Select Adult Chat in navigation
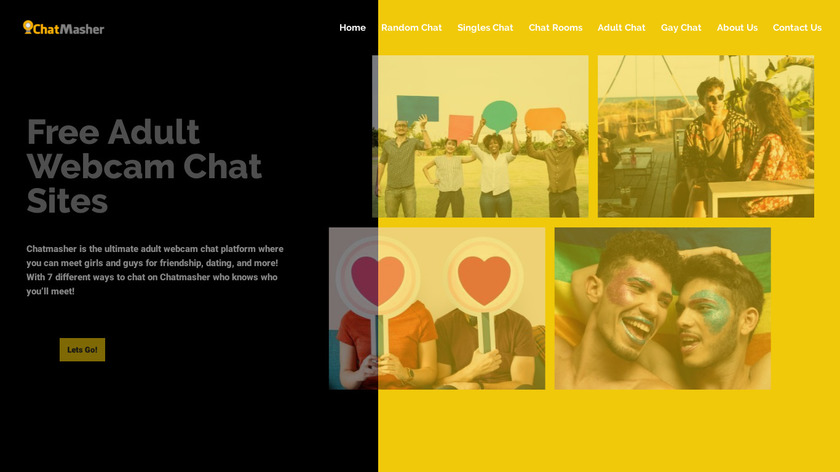This screenshot has width=840, height=472. pos(621,28)
